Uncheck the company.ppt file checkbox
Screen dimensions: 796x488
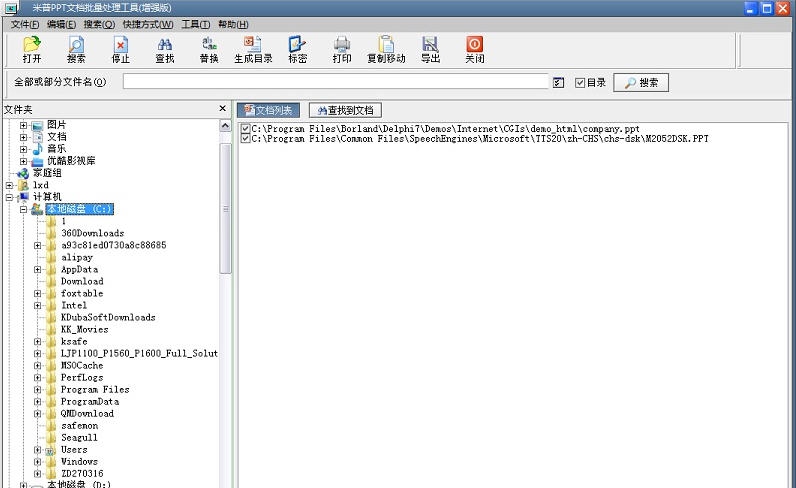tap(246, 129)
